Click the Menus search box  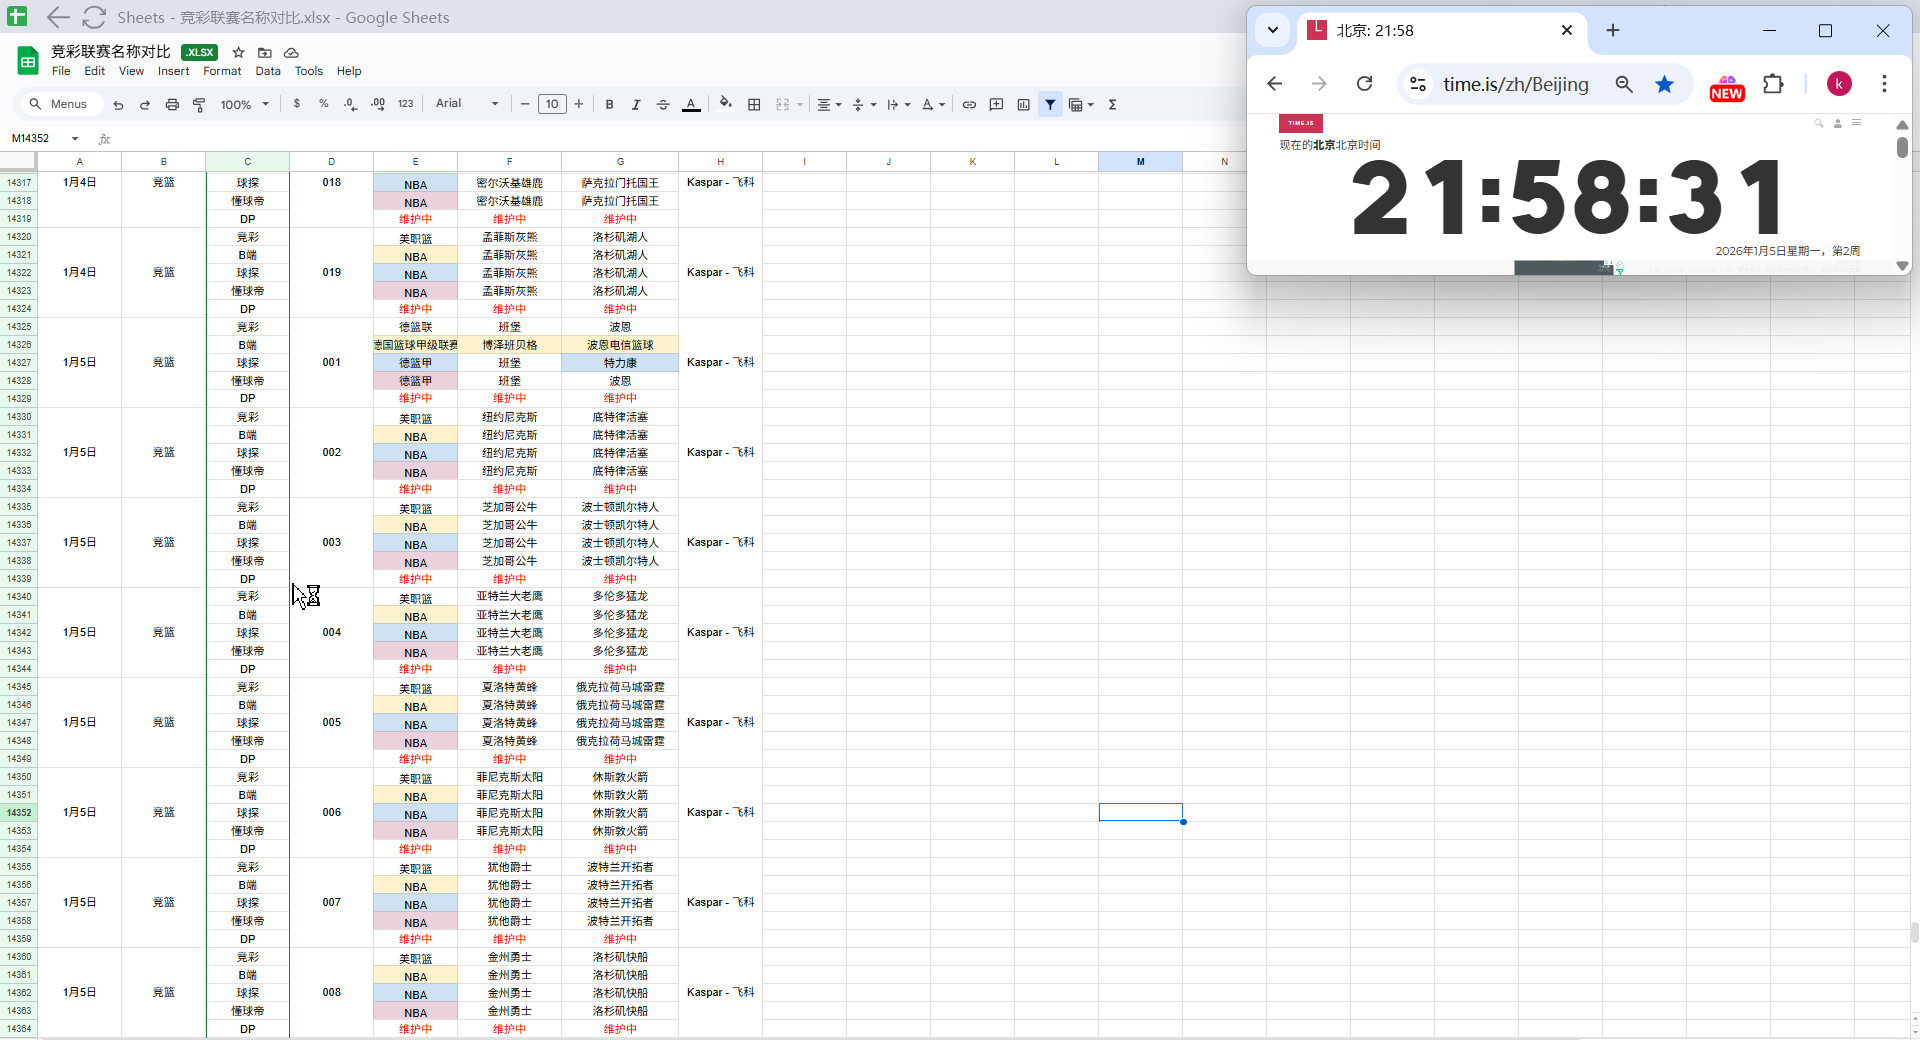pyautogui.click(x=59, y=104)
